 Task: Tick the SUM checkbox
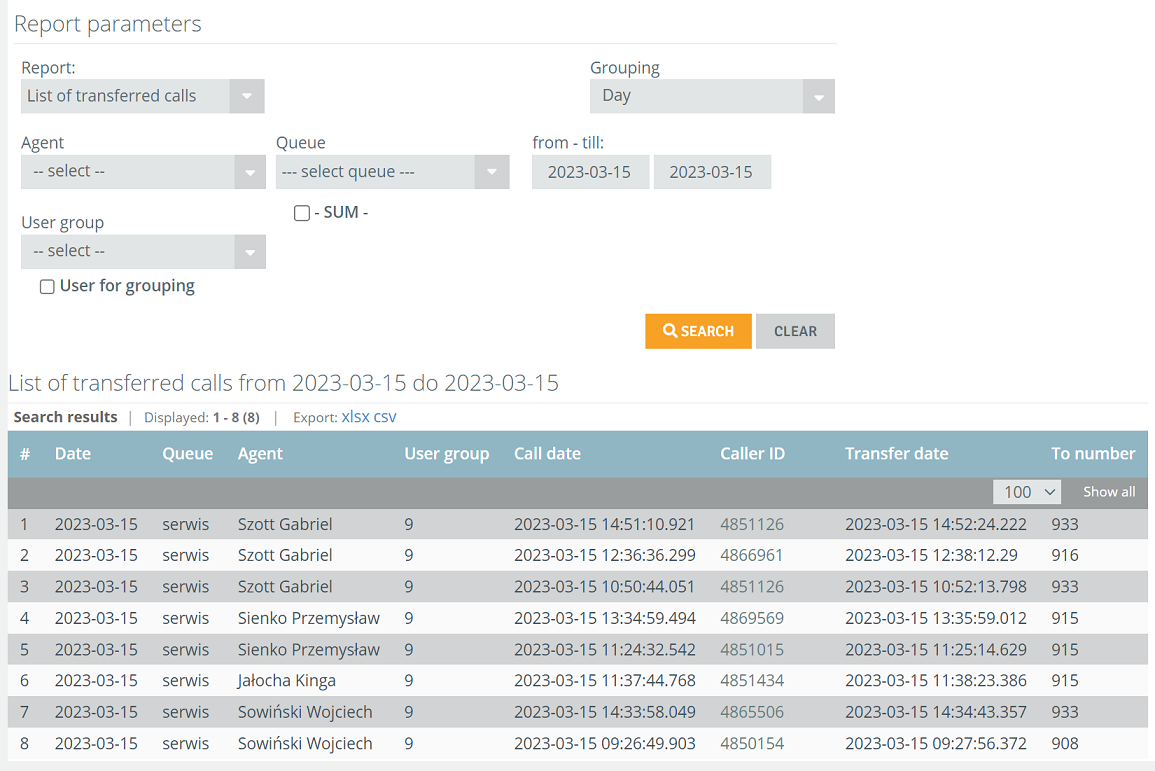pos(301,213)
